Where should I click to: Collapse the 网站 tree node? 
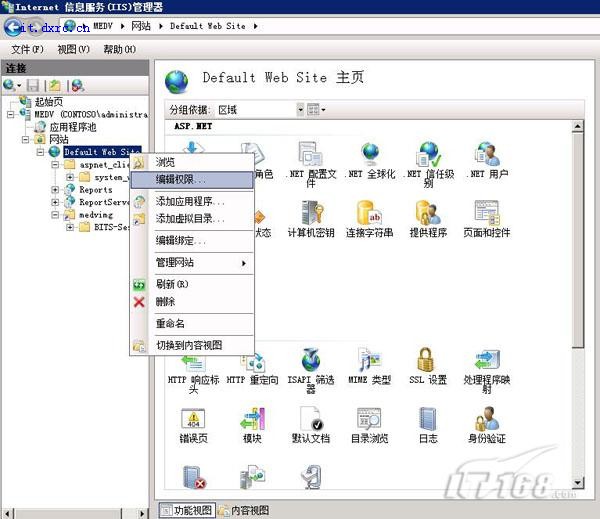click(27, 140)
